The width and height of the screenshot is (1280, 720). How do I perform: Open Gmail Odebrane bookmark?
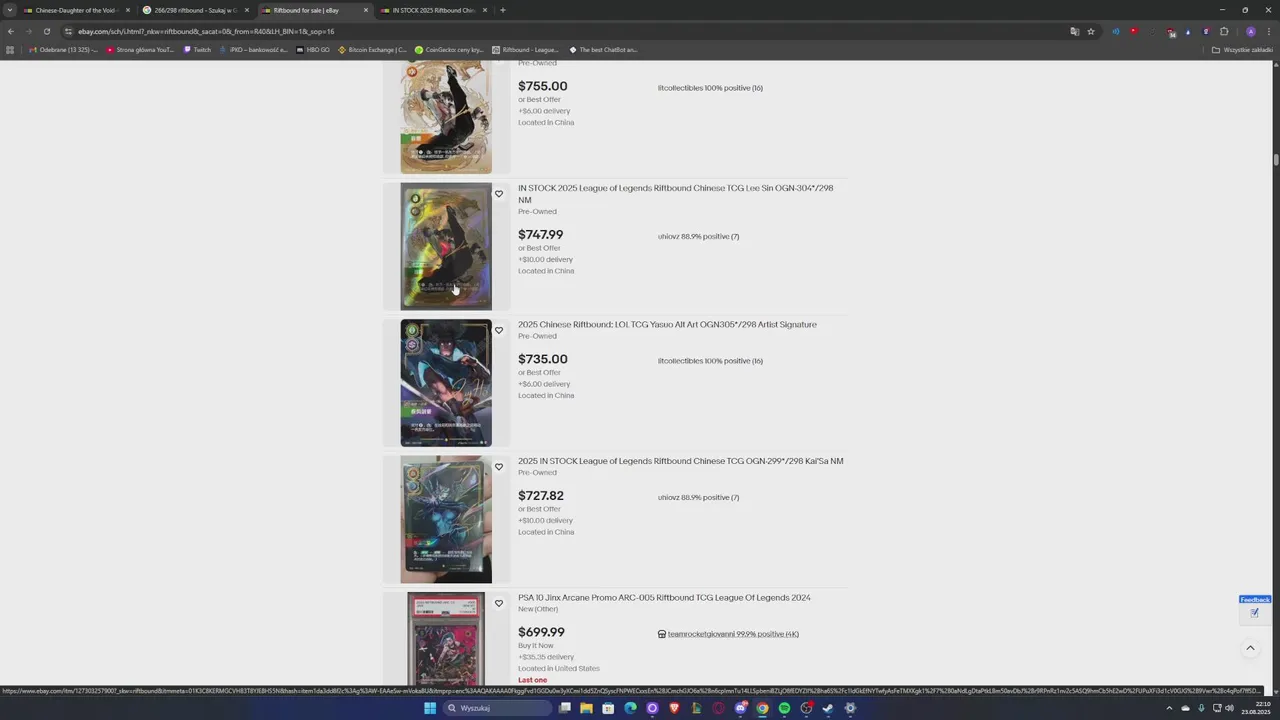(x=63, y=49)
